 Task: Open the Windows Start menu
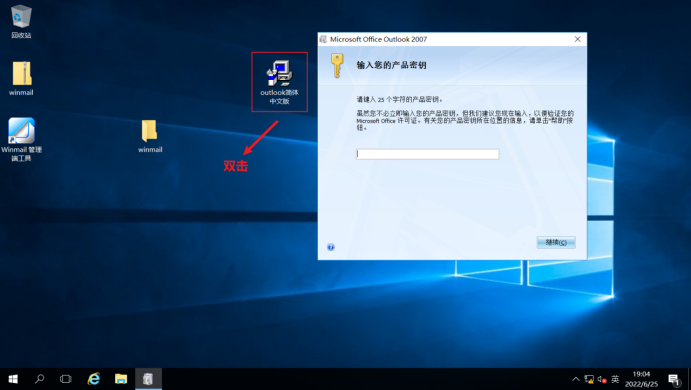point(13,379)
